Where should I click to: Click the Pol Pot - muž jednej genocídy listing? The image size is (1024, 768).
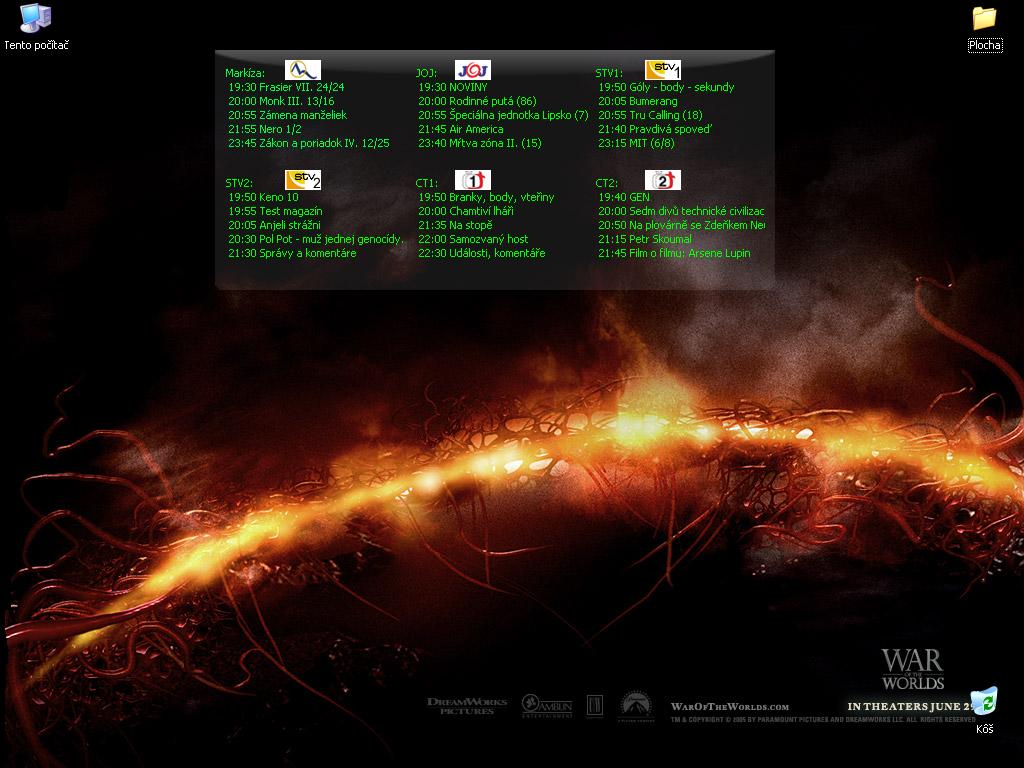tap(316, 239)
